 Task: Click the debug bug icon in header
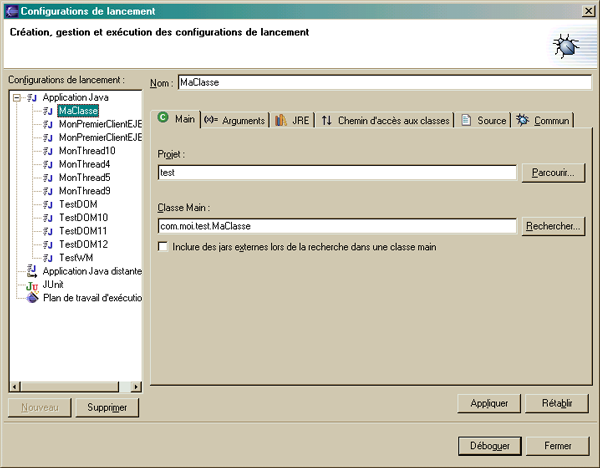click(567, 46)
